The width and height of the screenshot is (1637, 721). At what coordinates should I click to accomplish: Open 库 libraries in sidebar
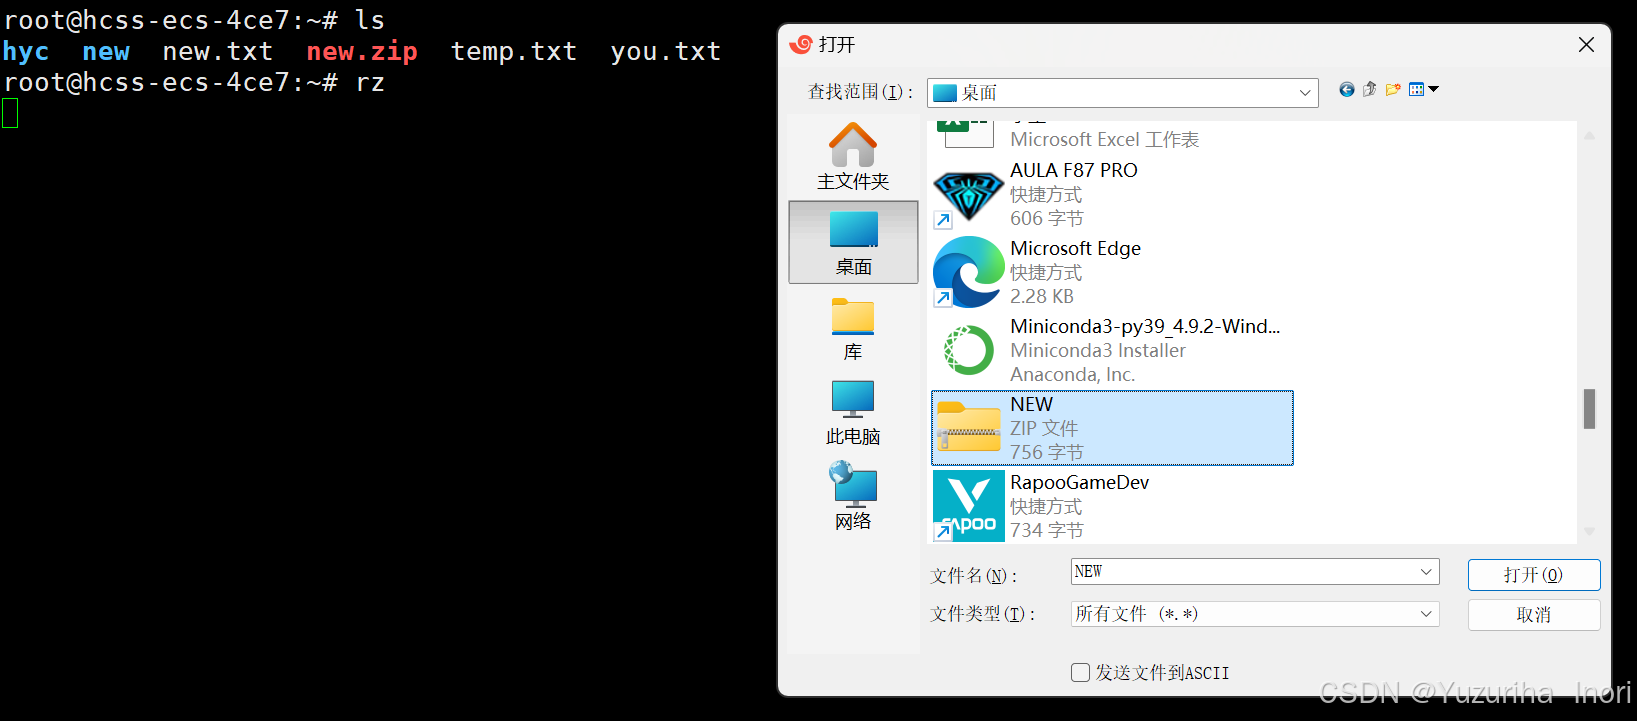click(853, 329)
